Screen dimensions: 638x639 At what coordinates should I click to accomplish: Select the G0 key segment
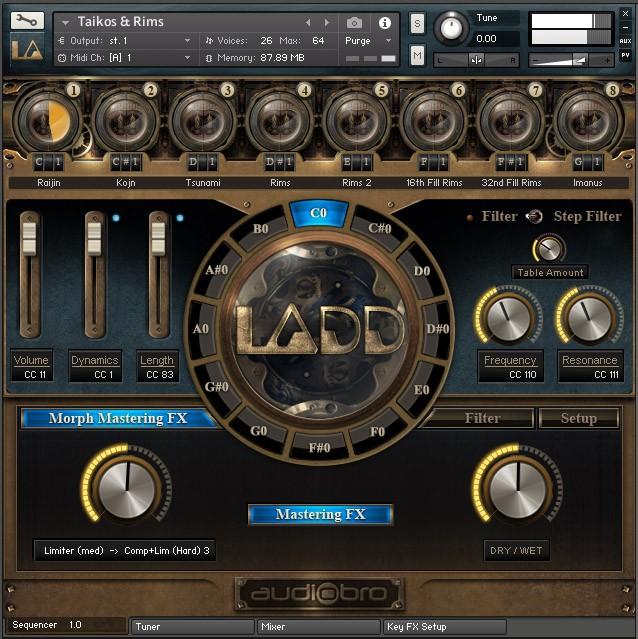[259, 430]
